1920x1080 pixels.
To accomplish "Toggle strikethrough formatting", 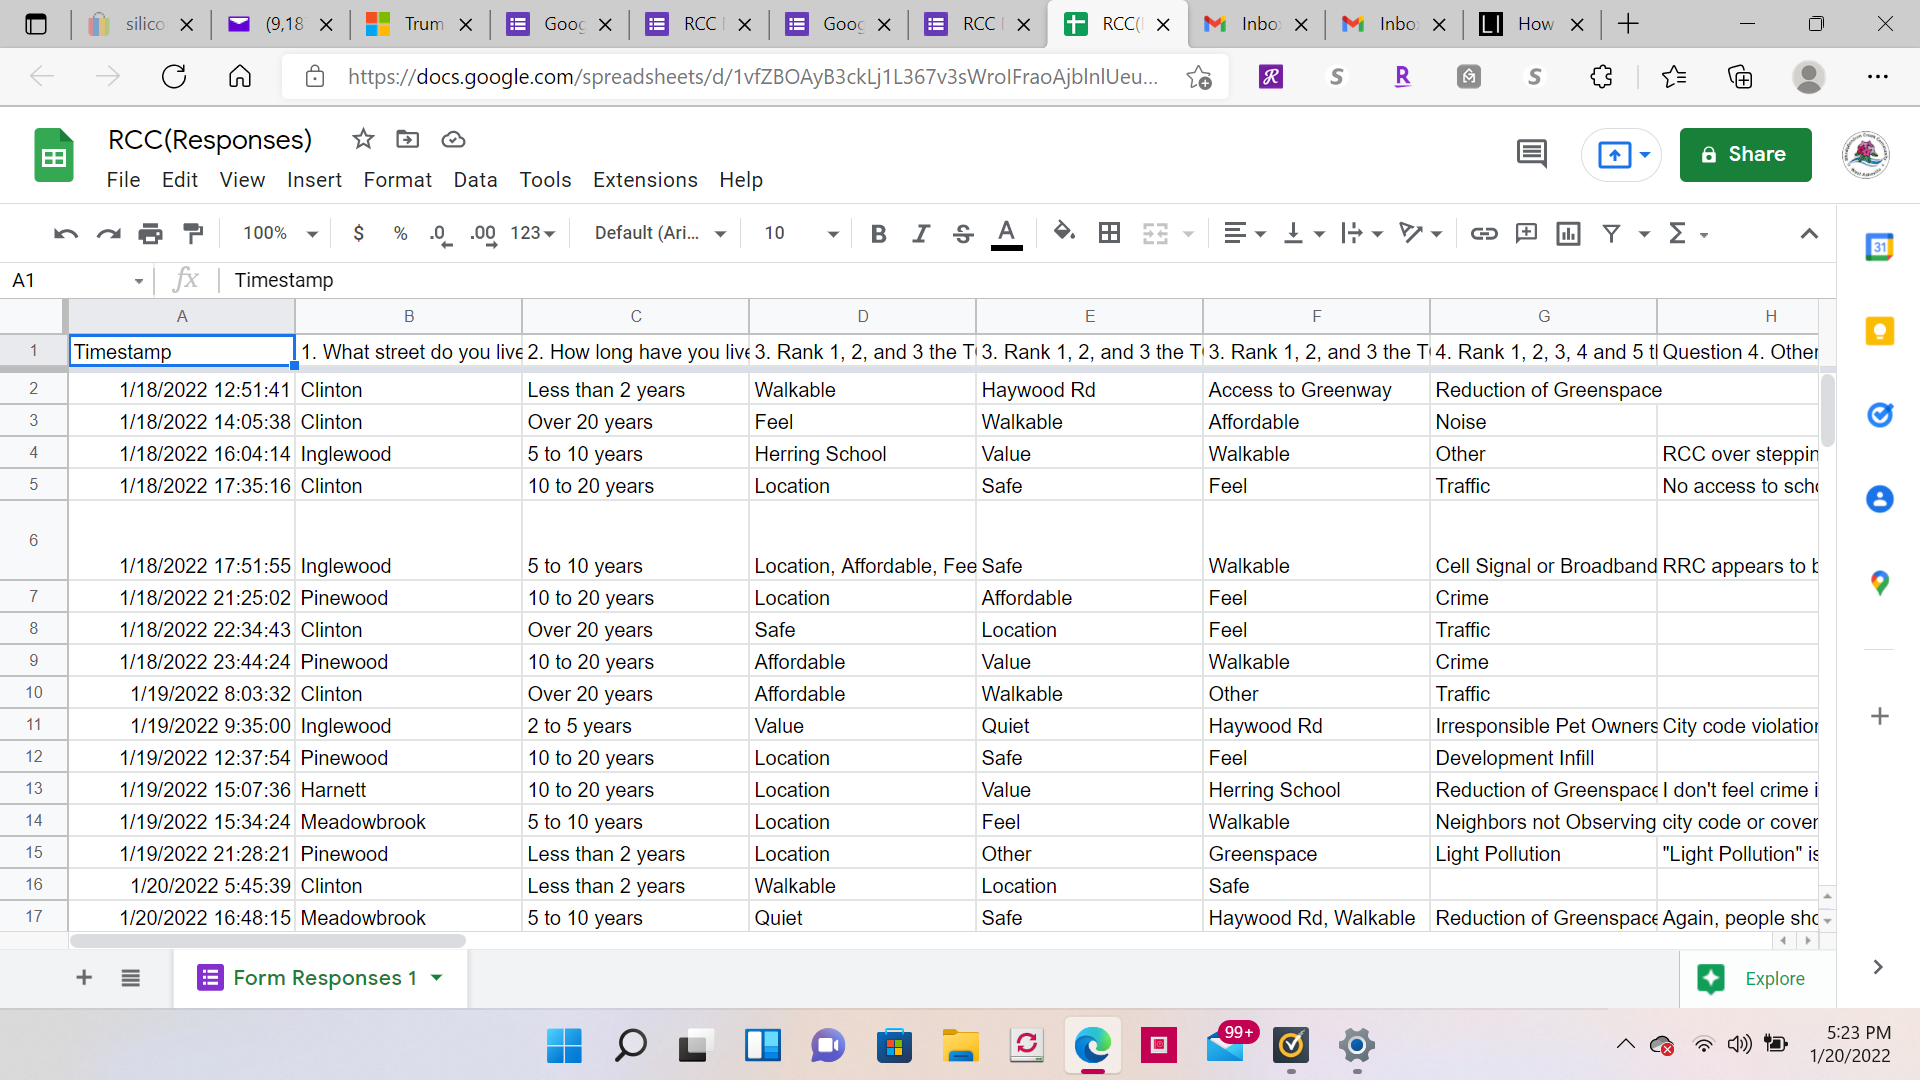I will click(x=962, y=233).
